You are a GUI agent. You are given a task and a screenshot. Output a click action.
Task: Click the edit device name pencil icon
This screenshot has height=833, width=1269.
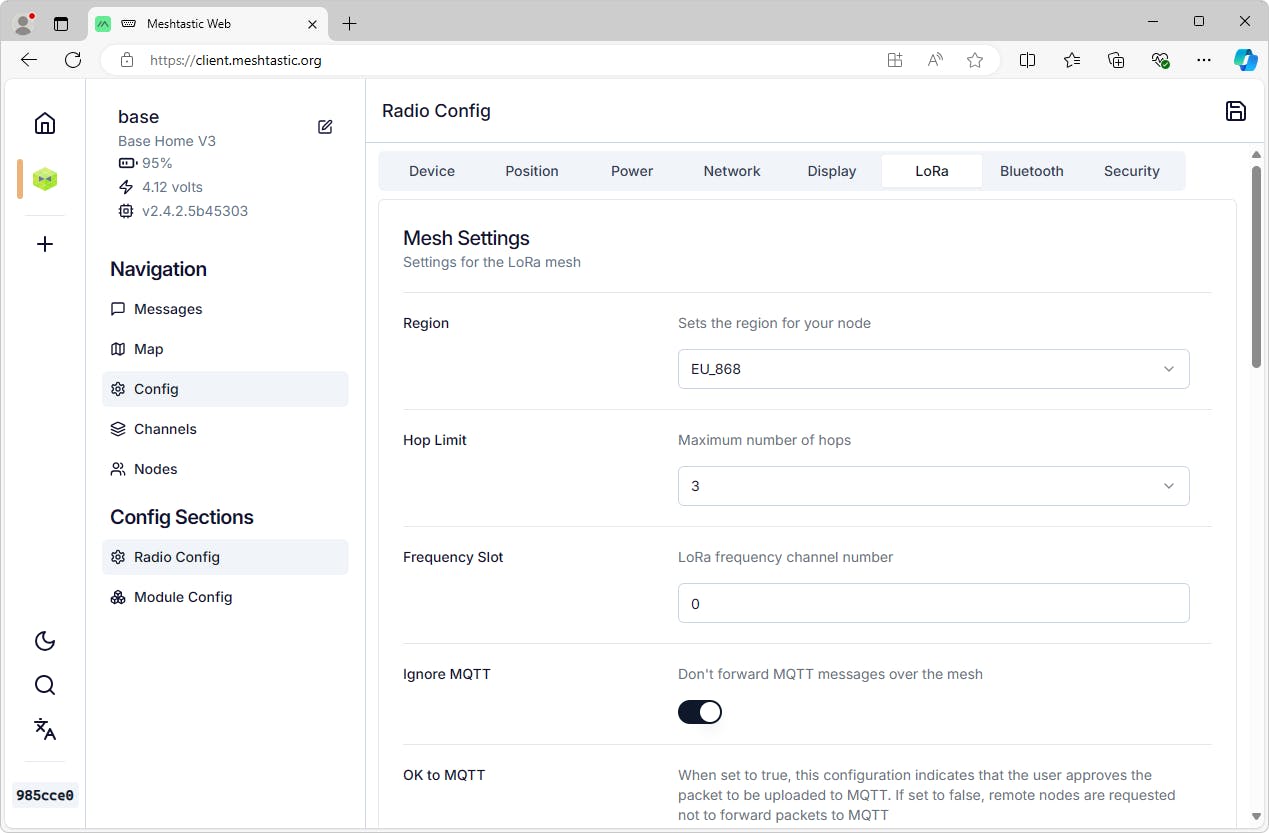(x=325, y=127)
